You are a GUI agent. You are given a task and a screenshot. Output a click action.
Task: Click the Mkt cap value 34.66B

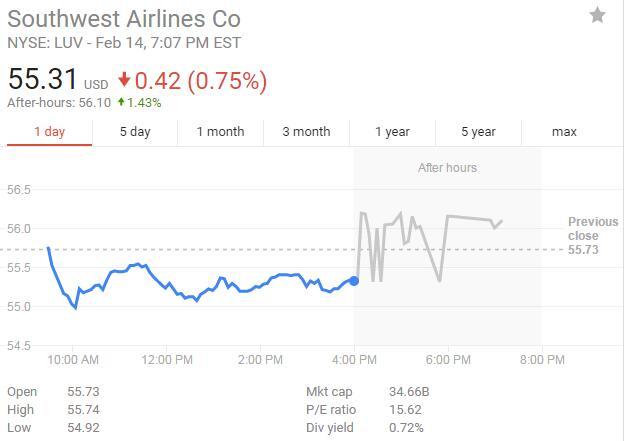pyautogui.click(x=409, y=391)
